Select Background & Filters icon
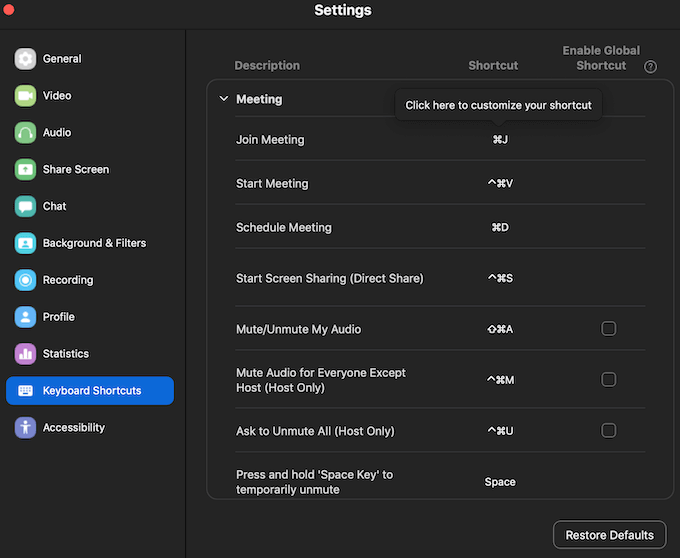This screenshot has width=680, height=558. tap(25, 243)
